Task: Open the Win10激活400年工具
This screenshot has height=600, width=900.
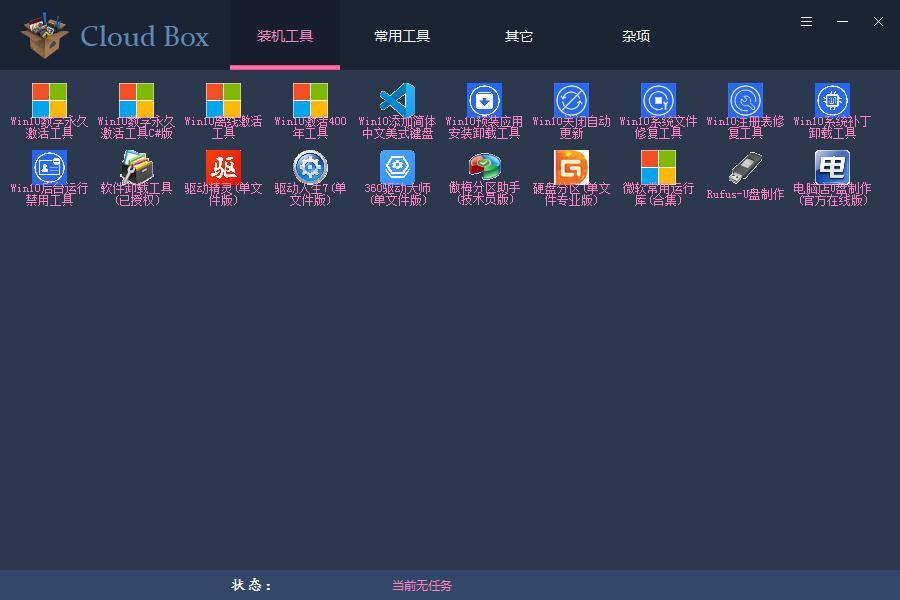Action: [310, 105]
